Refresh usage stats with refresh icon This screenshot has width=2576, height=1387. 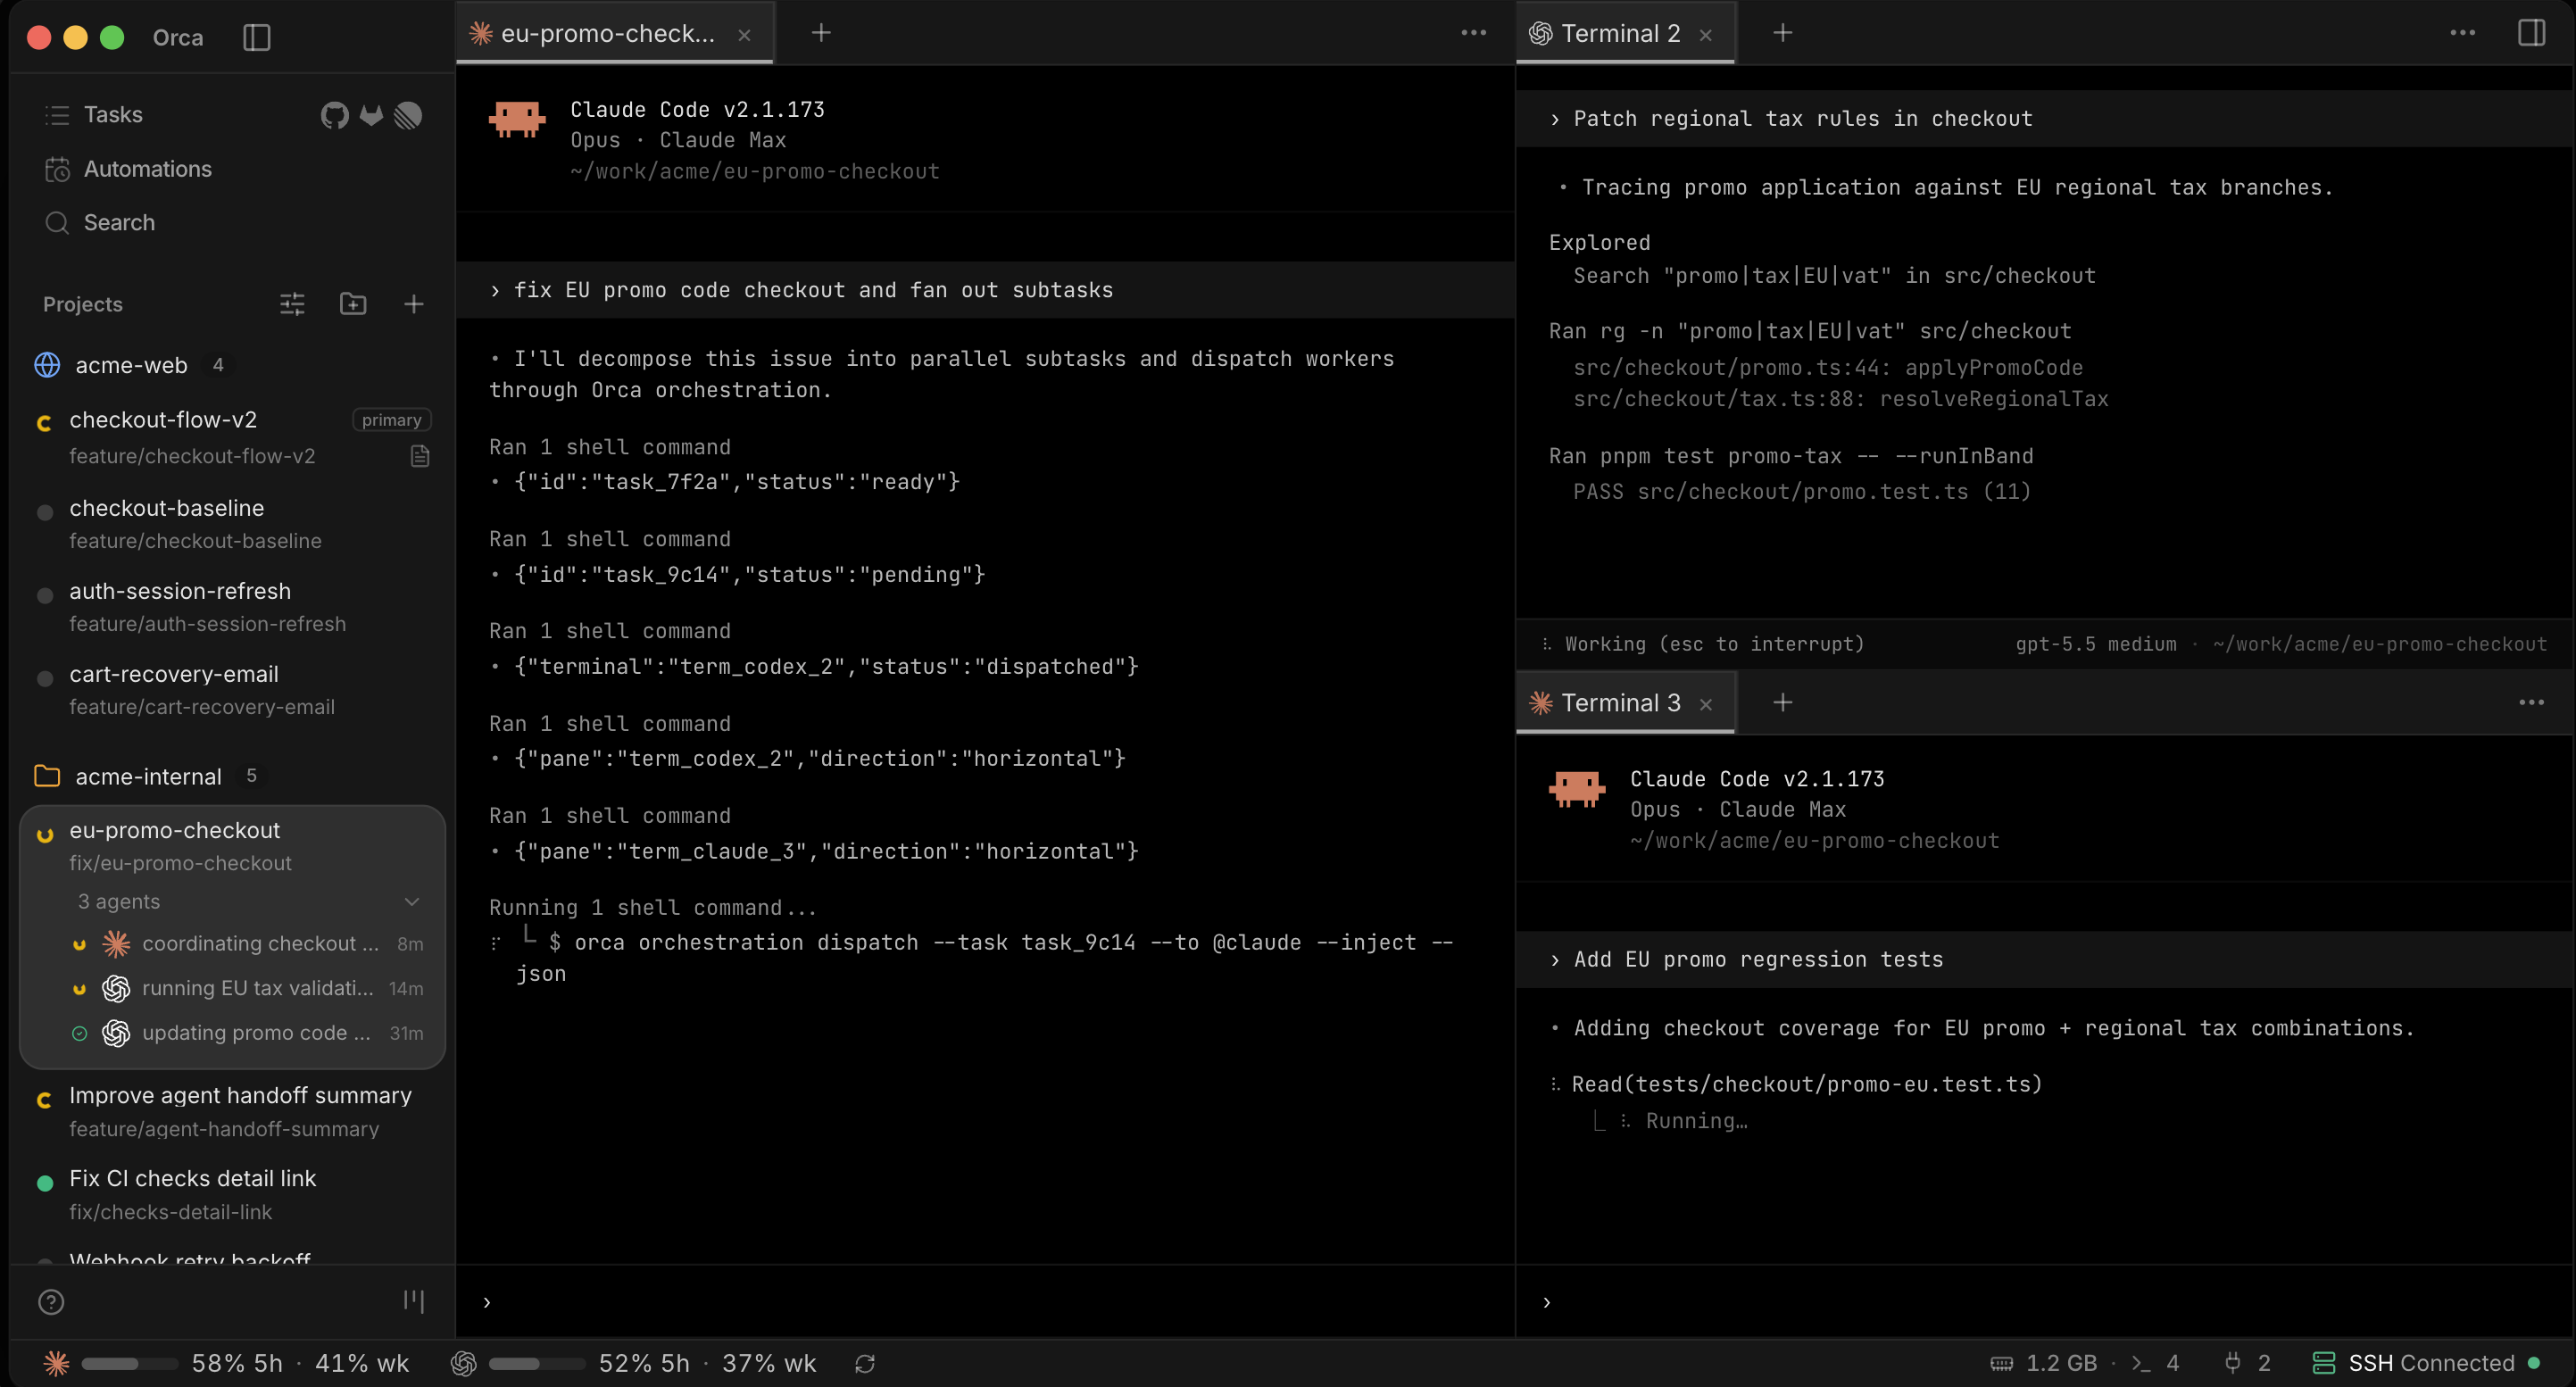click(865, 1363)
